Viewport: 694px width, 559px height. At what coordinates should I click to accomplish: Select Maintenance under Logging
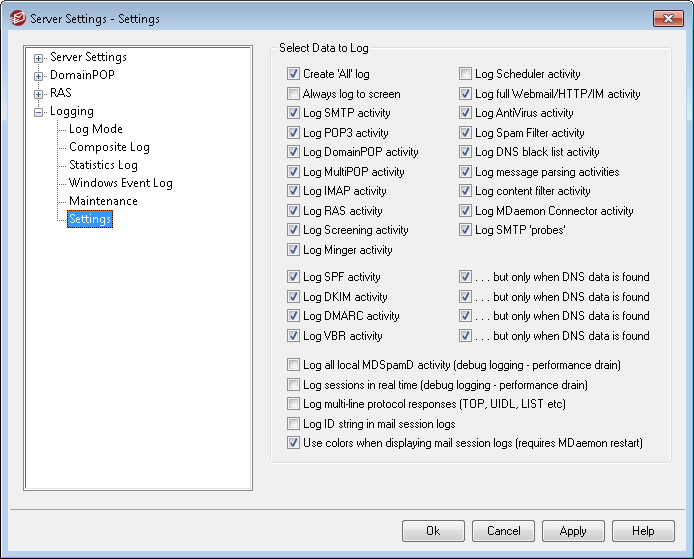[x=103, y=202]
